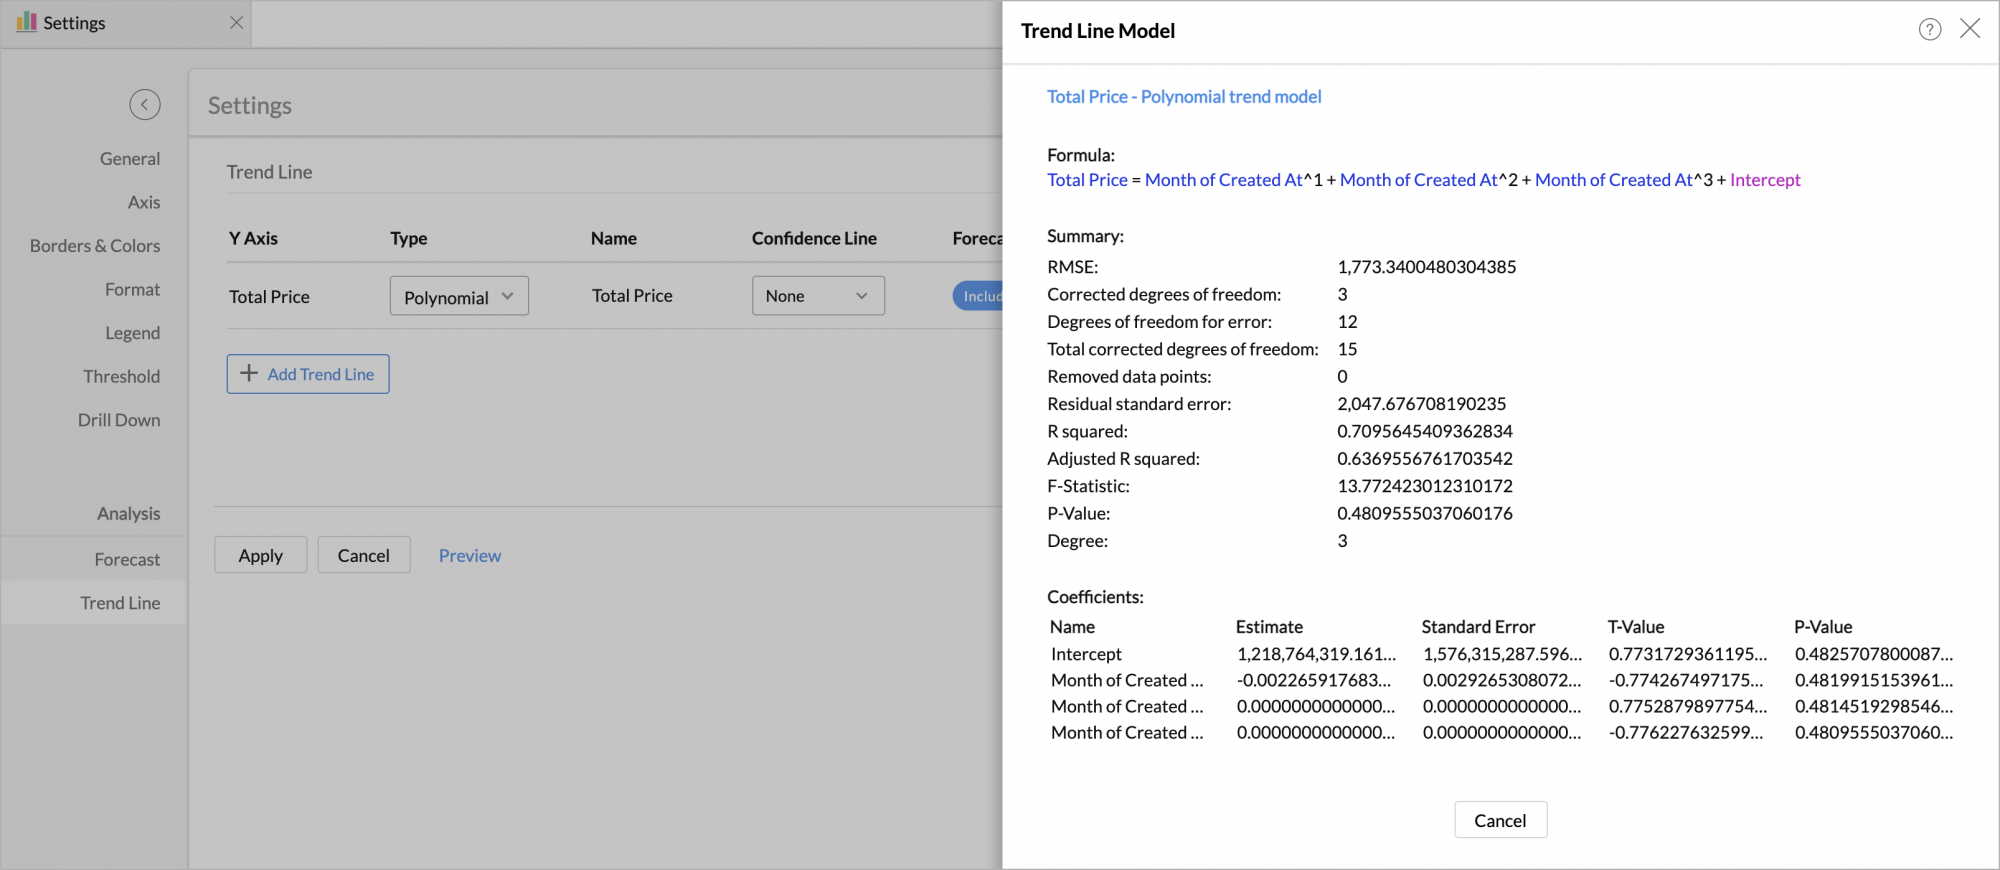The width and height of the screenshot is (2000, 870).
Task: Switch to the Forecast section
Action: click(127, 560)
